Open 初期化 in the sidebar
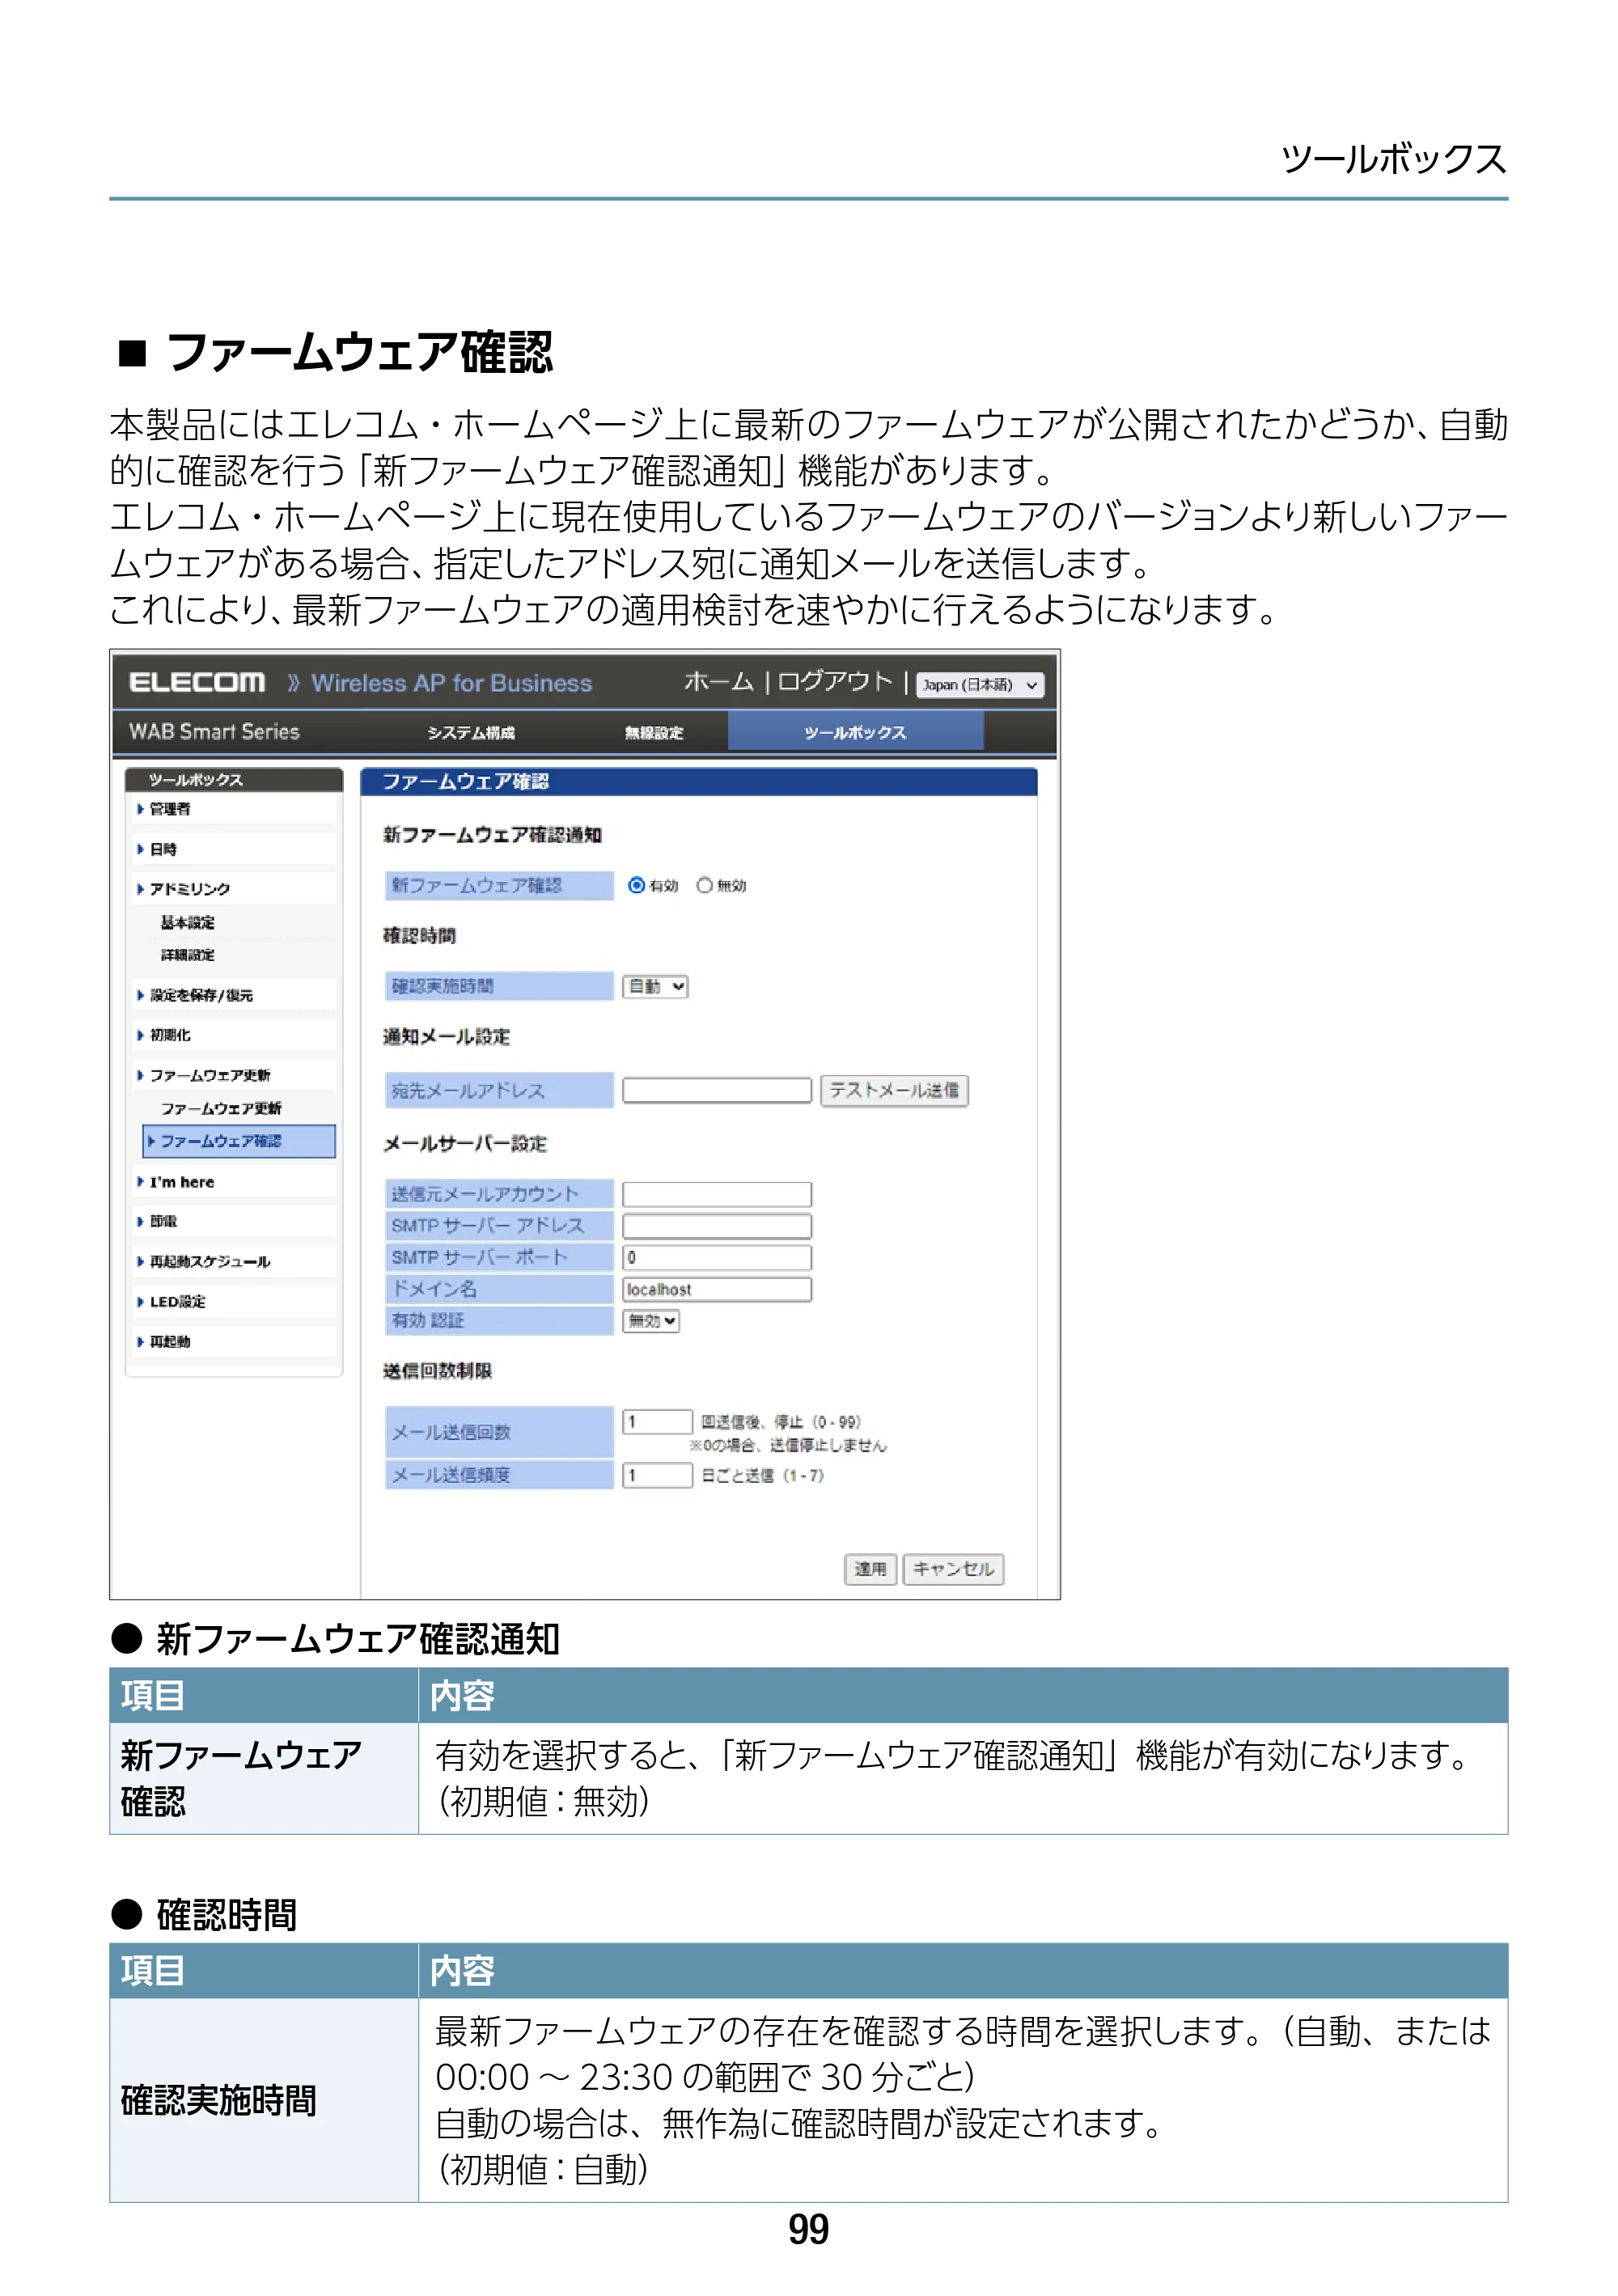The image size is (1618, 2296). coord(170,1036)
